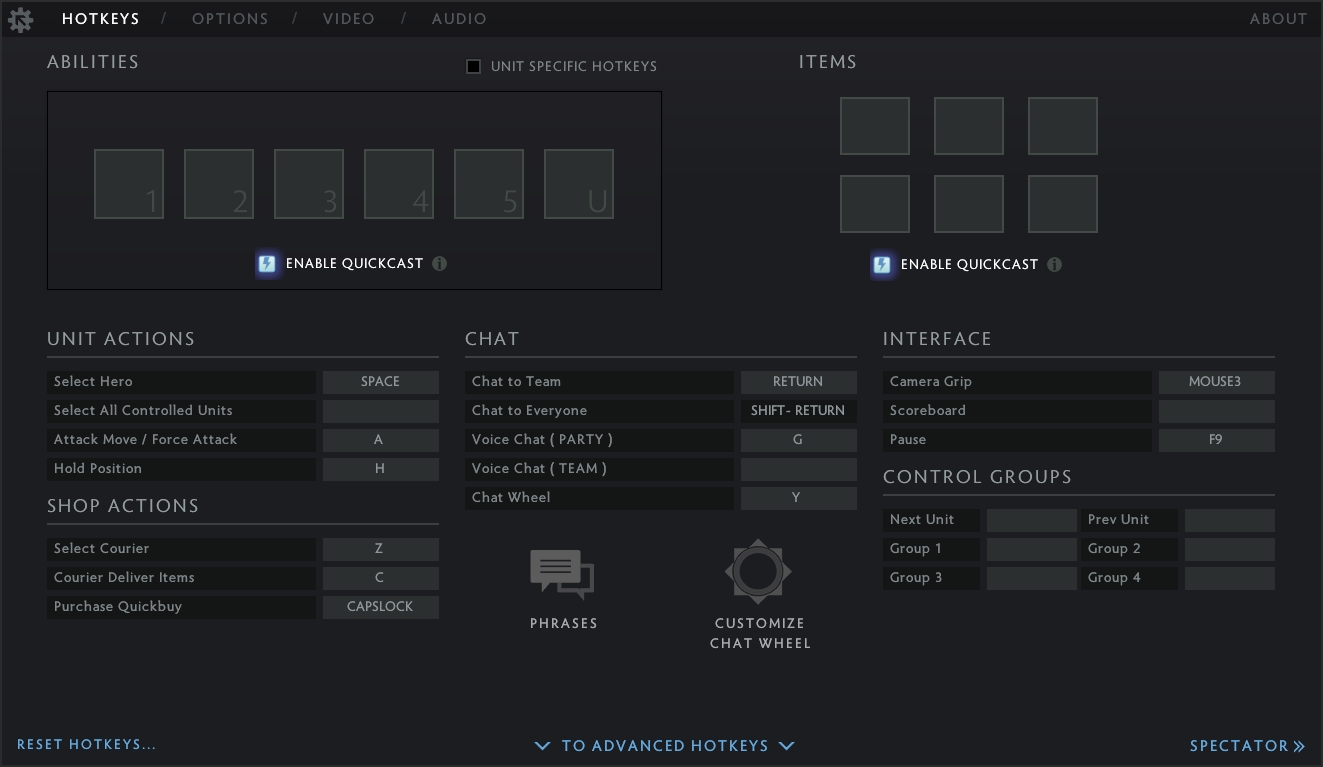Open the Audio tab
The height and width of the screenshot is (767, 1323).
[x=459, y=19]
